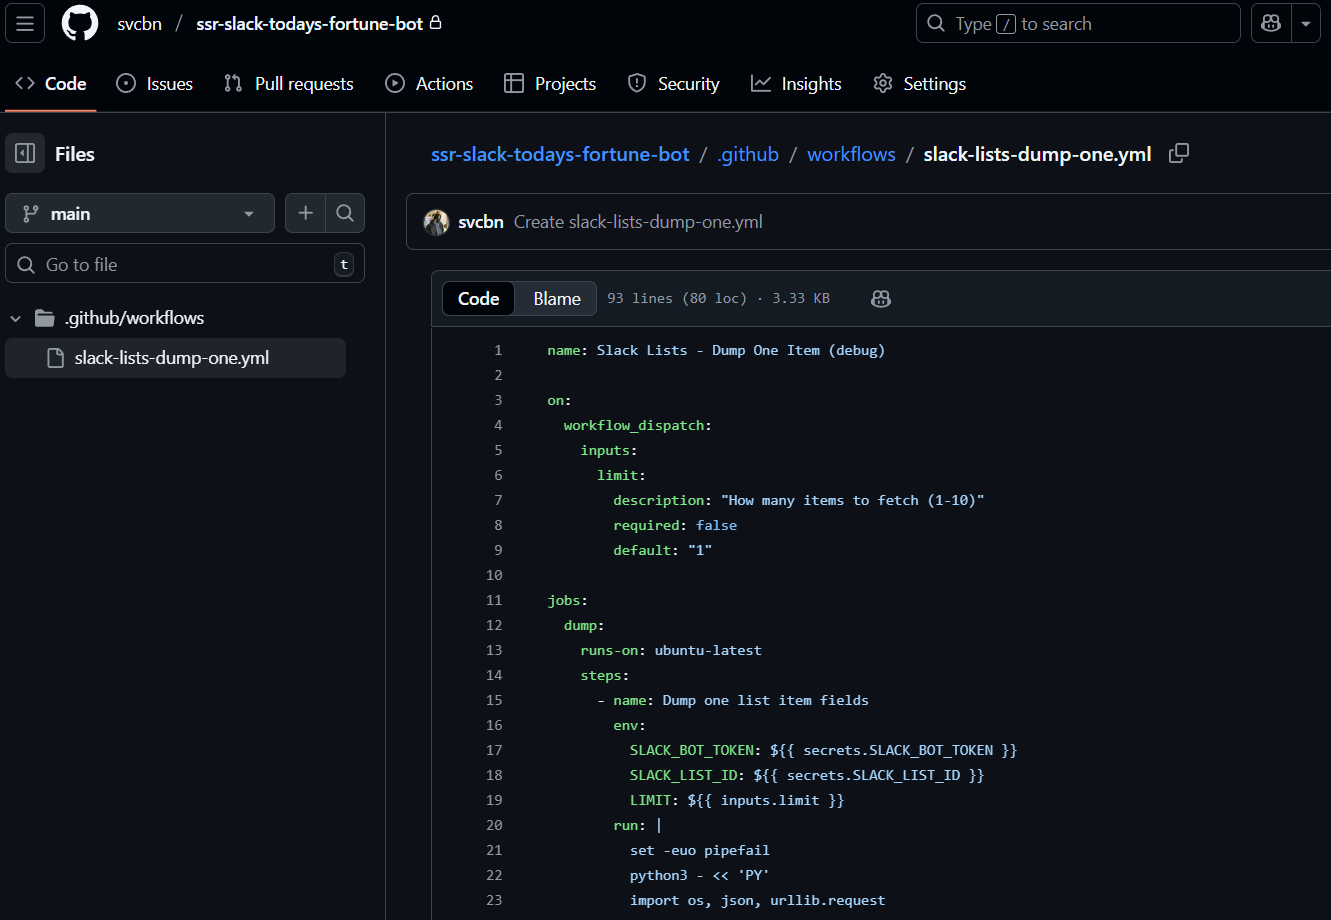Click the file info '93 lines (80 loc)'
This screenshot has height=920, width=1331.
pos(718,298)
